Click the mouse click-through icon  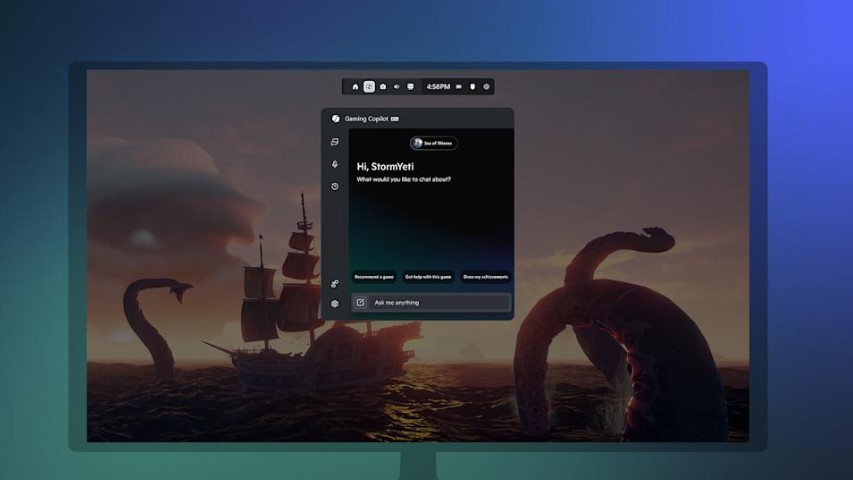pyautogui.click(x=473, y=87)
